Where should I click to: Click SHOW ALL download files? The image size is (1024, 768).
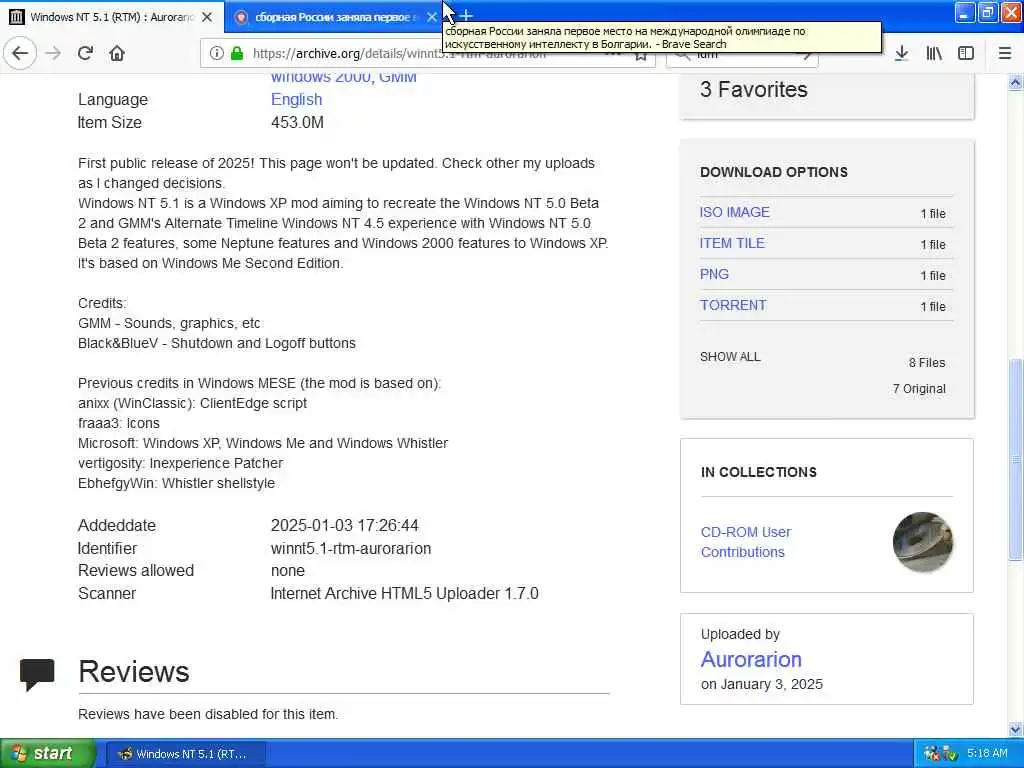point(730,357)
